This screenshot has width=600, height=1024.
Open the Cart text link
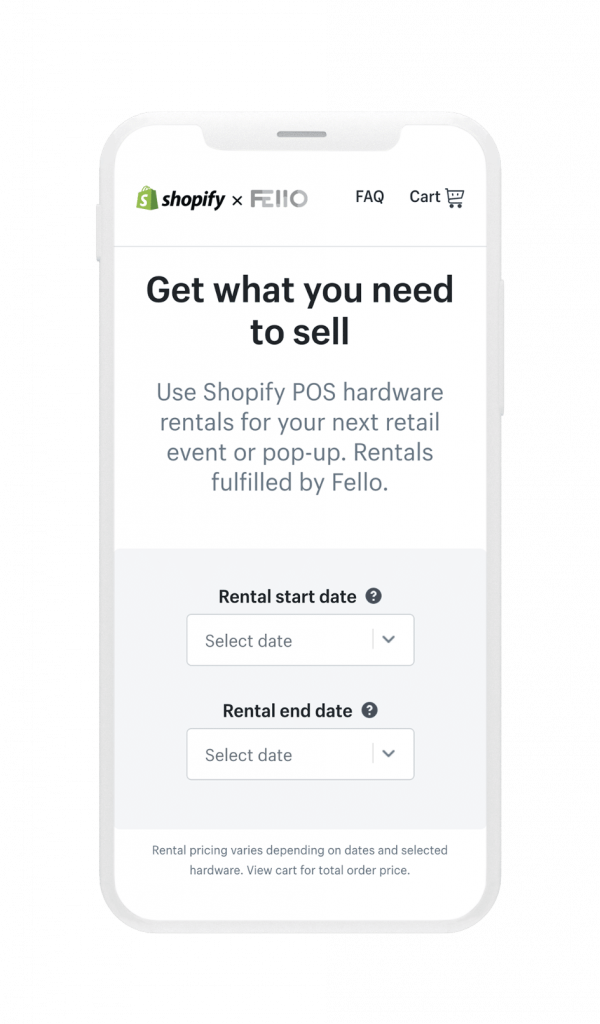click(x=424, y=197)
